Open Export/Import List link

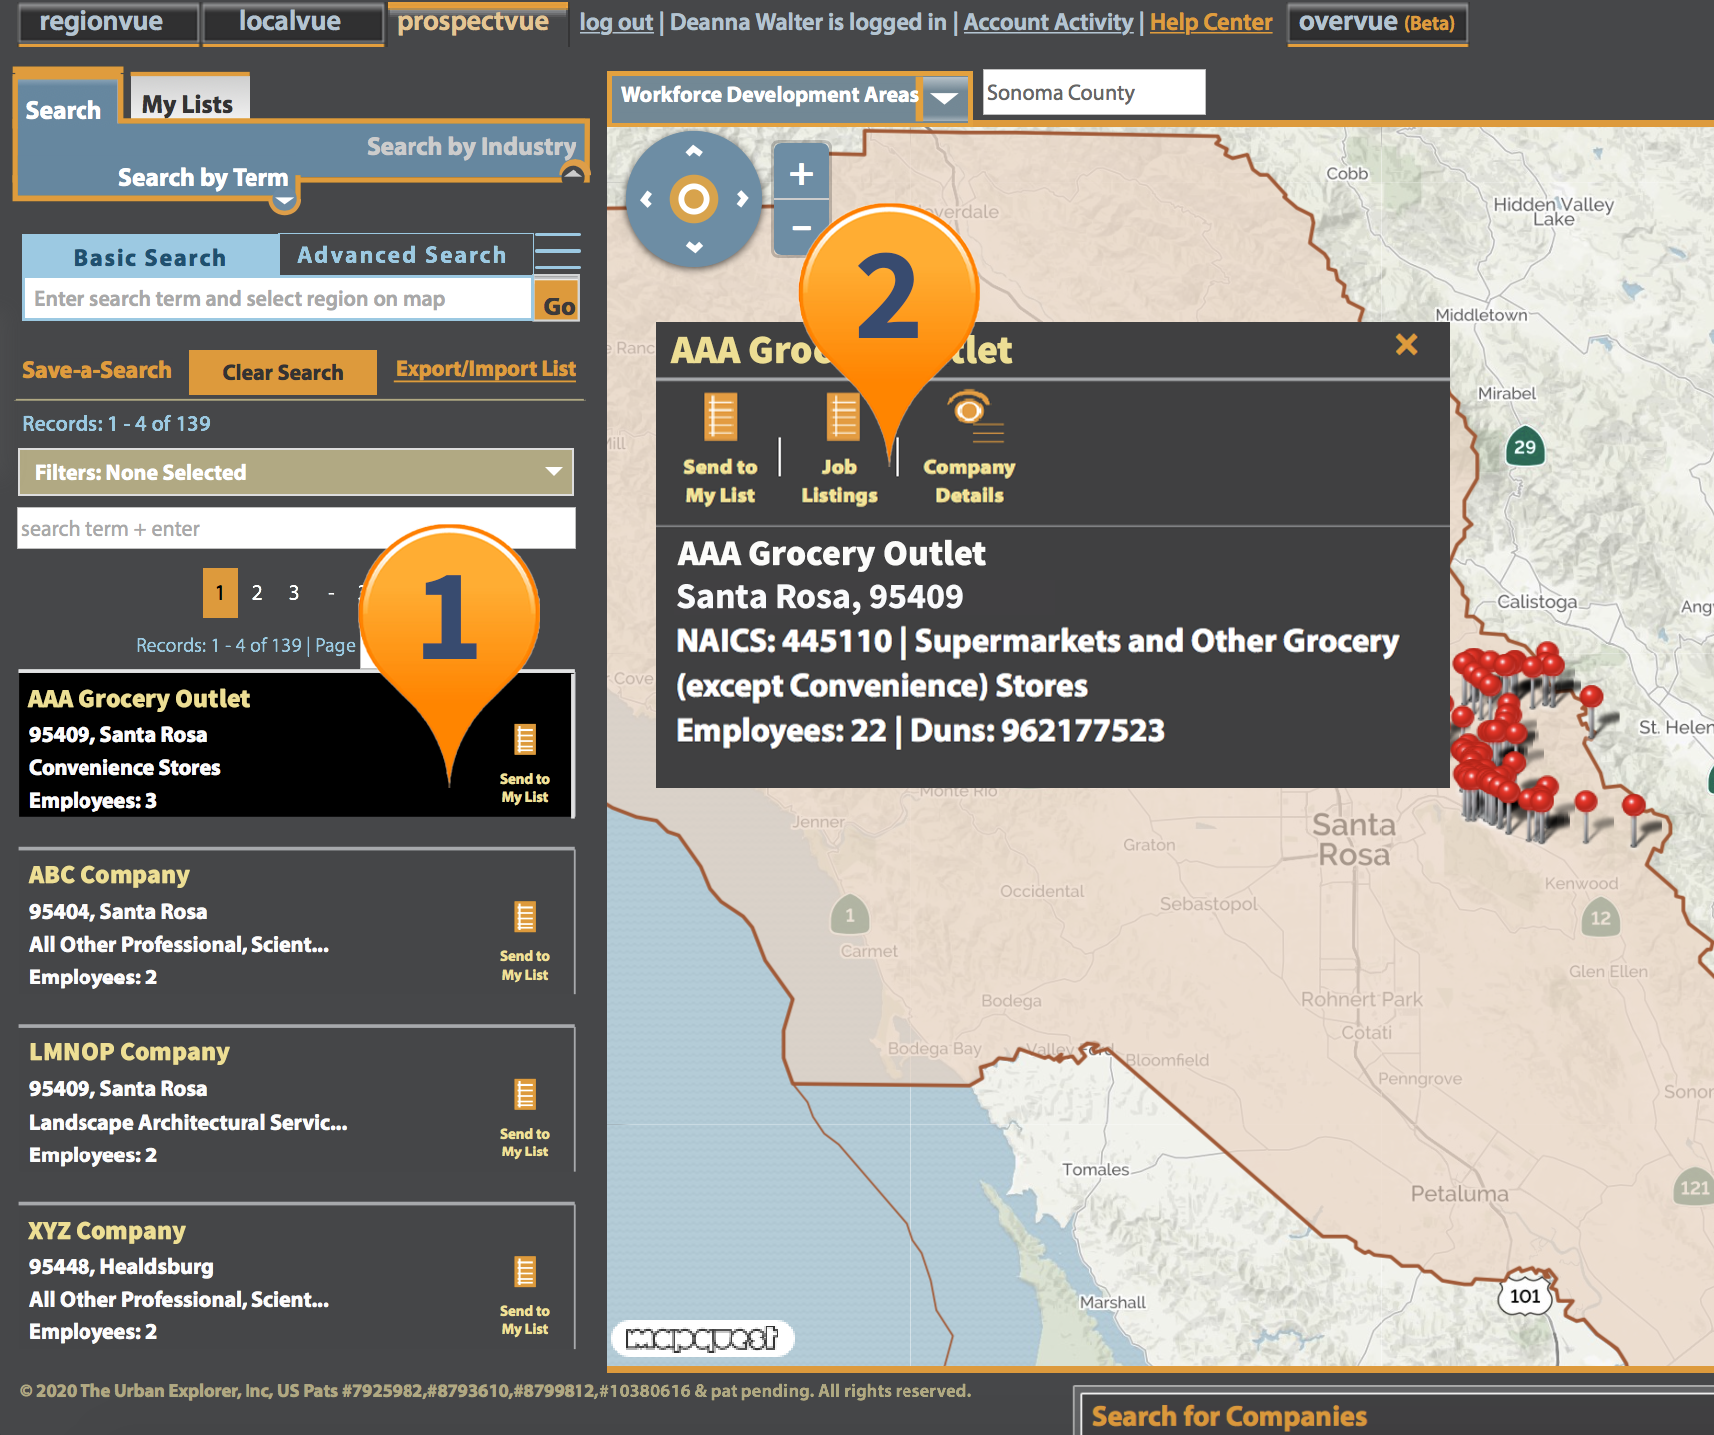(486, 368)
